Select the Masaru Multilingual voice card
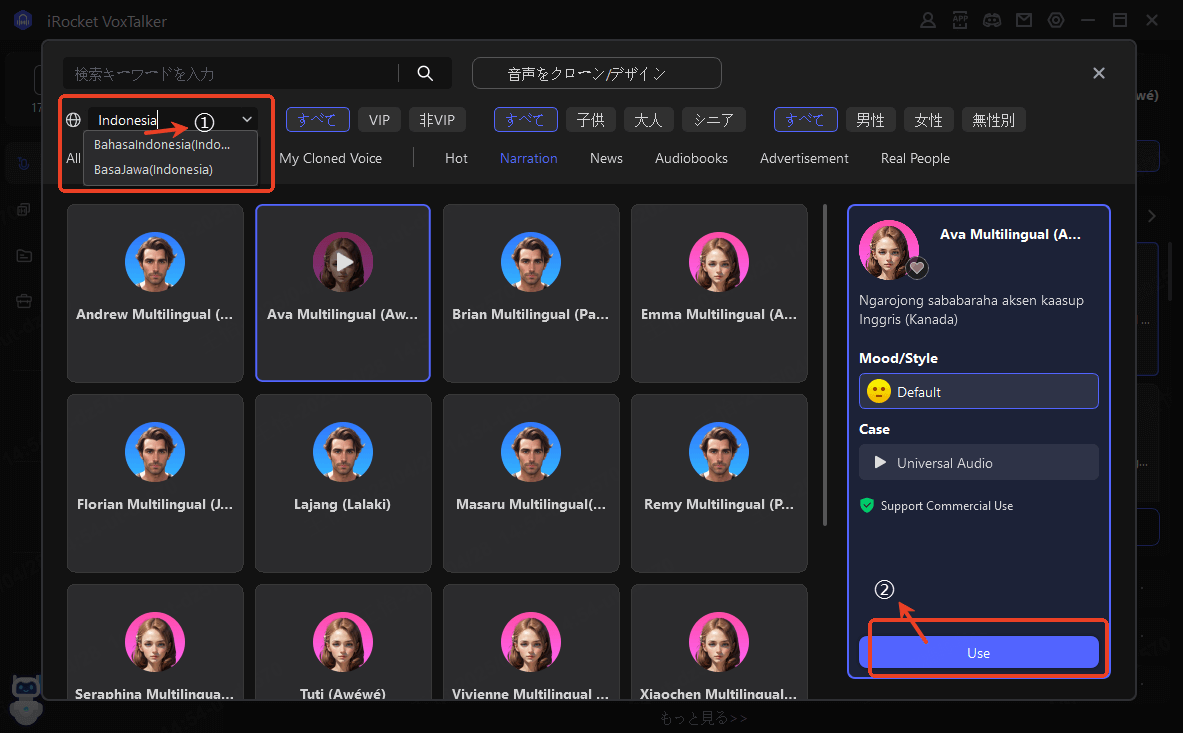 point(531,483)
